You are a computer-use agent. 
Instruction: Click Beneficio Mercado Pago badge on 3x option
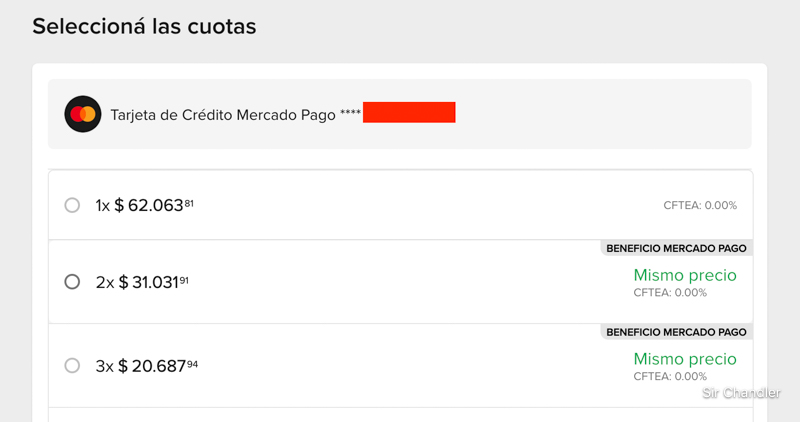point(676,331)
